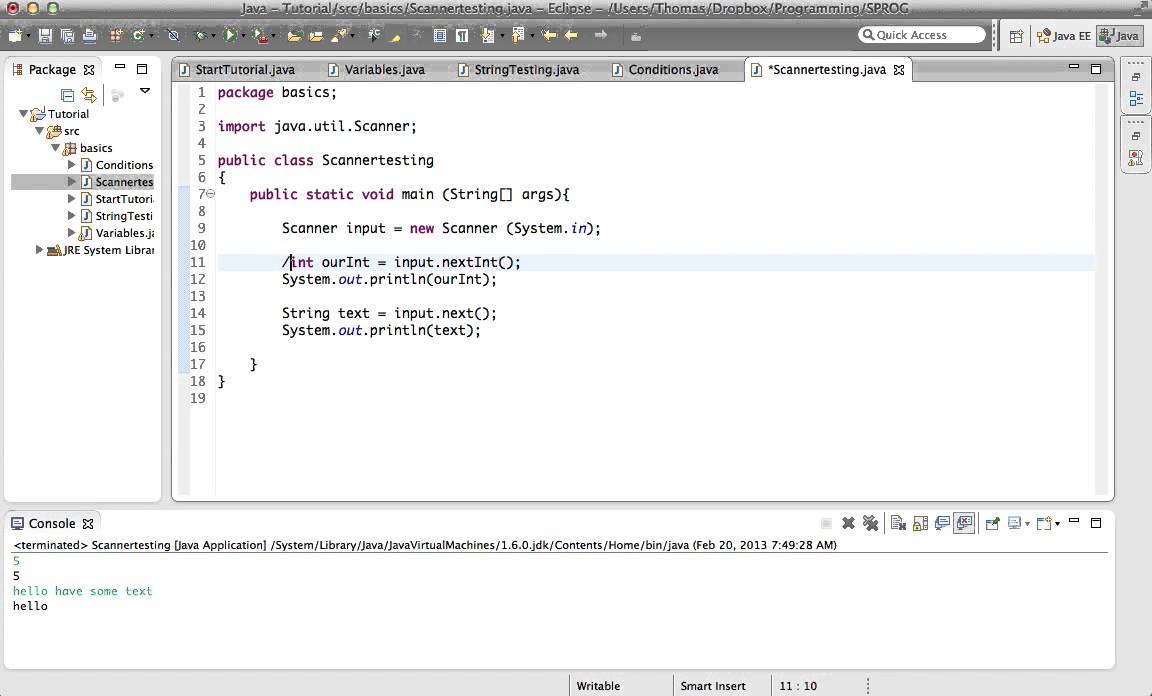Click Remove Launch icon in Console

tap(848, 523)
